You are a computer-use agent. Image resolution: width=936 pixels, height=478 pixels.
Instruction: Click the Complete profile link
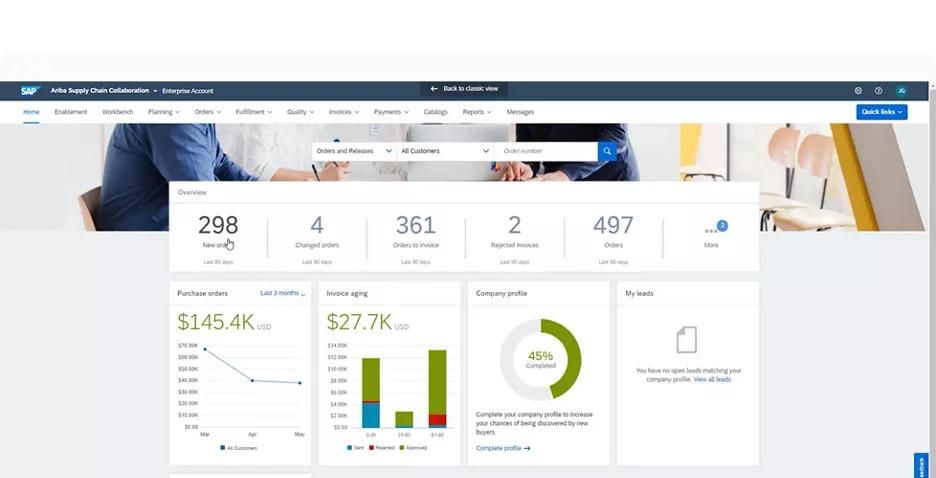coord(503,448)
